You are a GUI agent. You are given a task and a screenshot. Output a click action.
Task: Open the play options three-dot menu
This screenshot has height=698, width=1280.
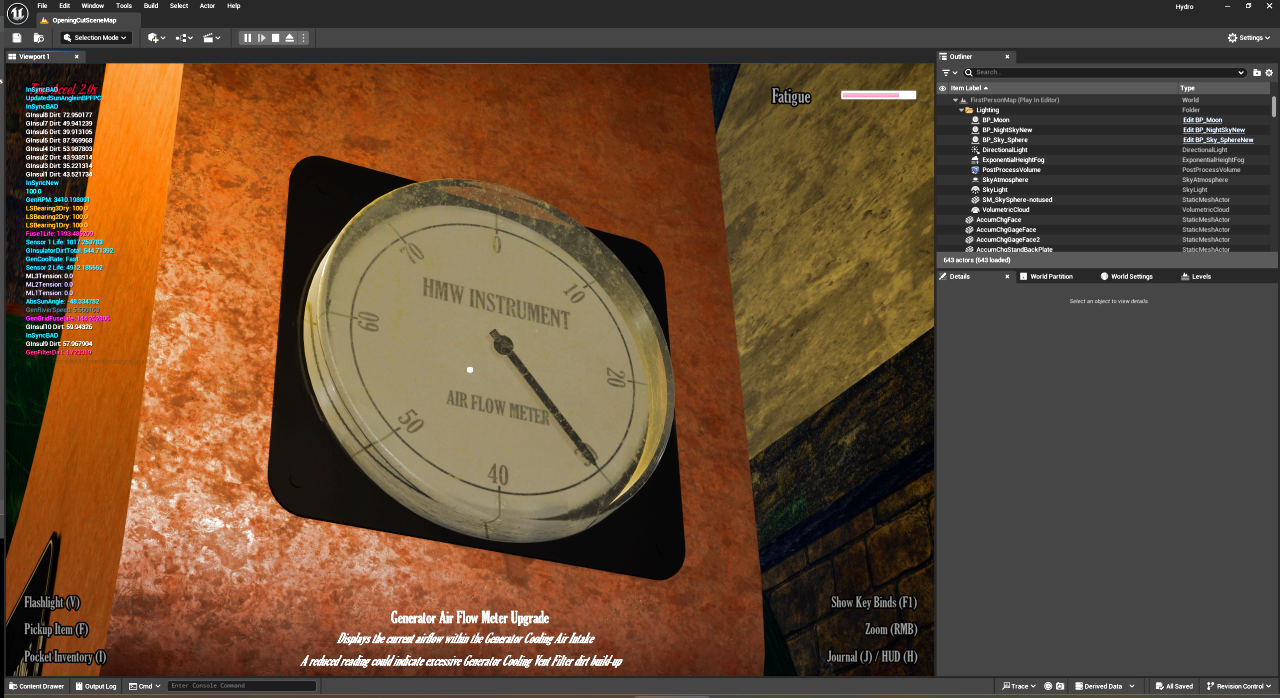pos(304,38)
